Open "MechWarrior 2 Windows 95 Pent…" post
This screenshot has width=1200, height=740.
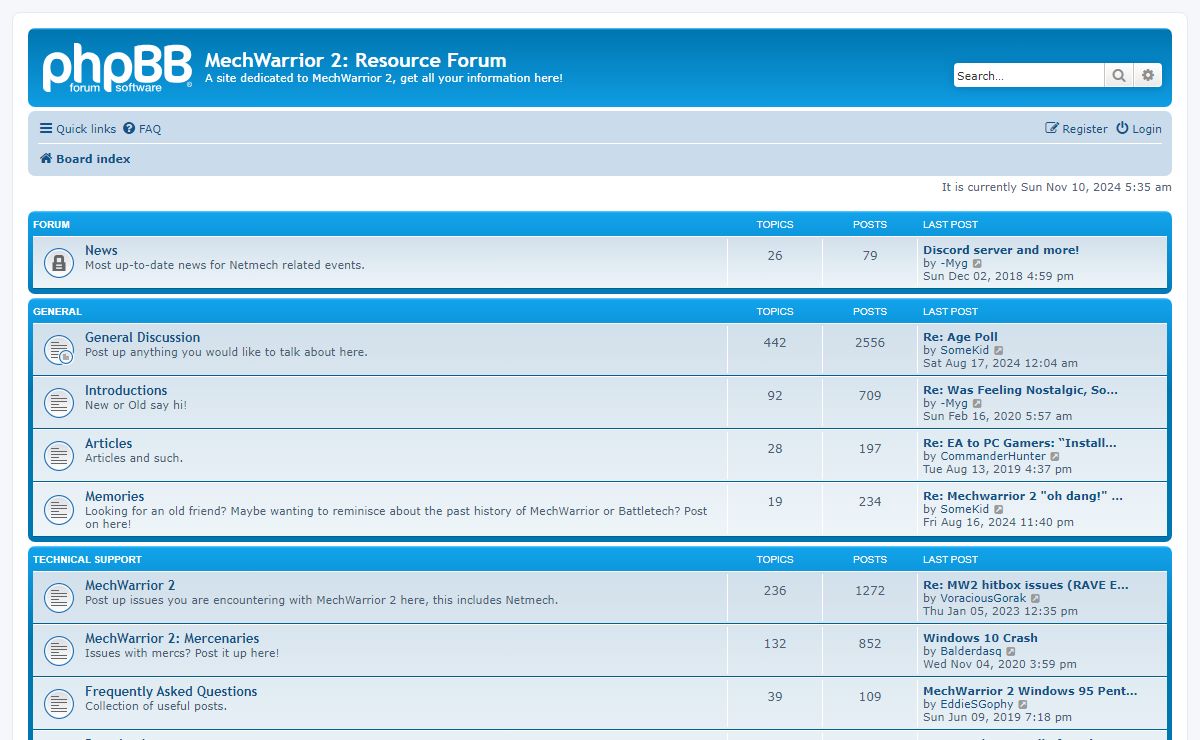[x=1030, y=691]
